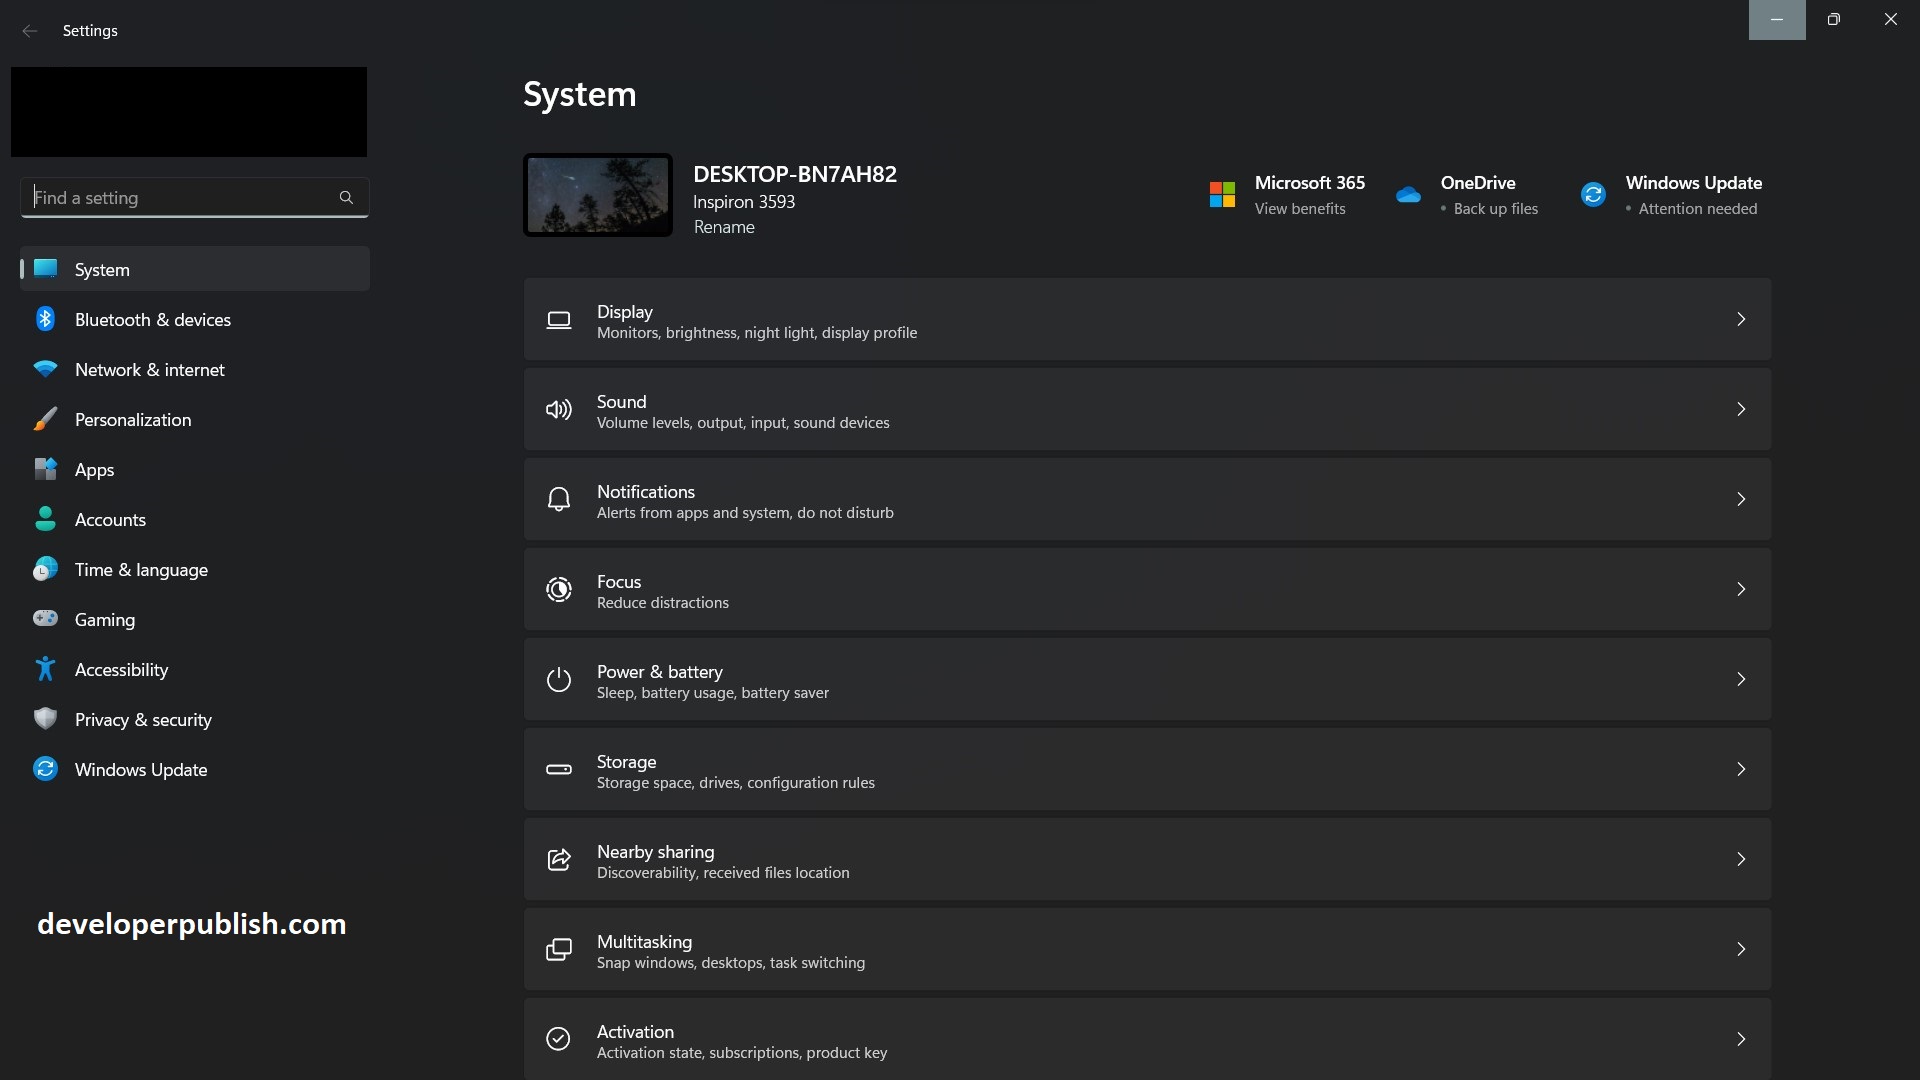Viewport: 1920px width, 1080px height.
Task: Click the Apps sidebar icon
Action: coord(46,469)
